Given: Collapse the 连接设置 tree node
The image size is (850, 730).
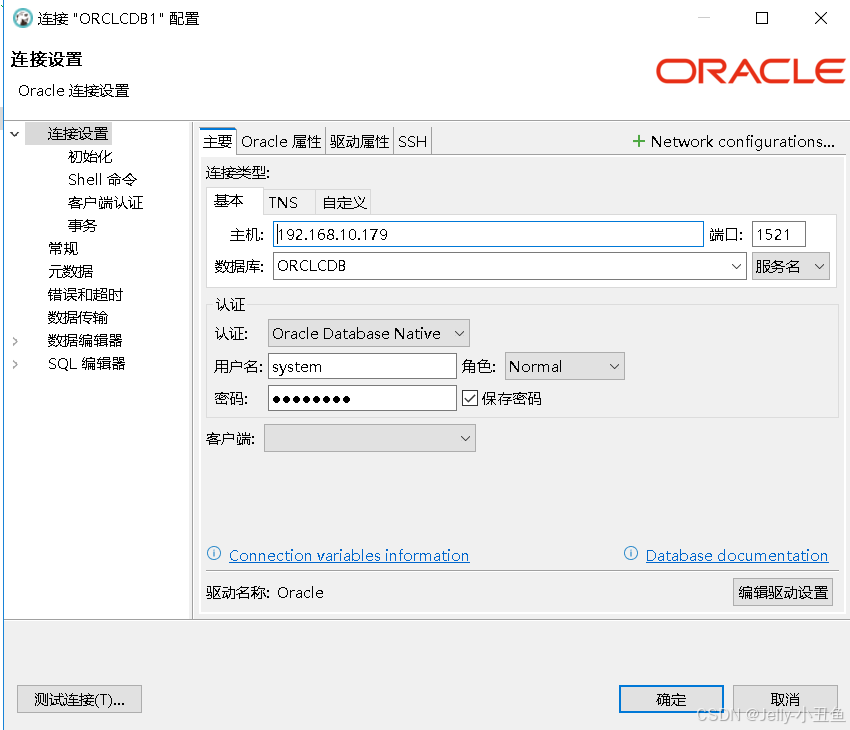Looking at the screenshot, I should tap(15, 134).
